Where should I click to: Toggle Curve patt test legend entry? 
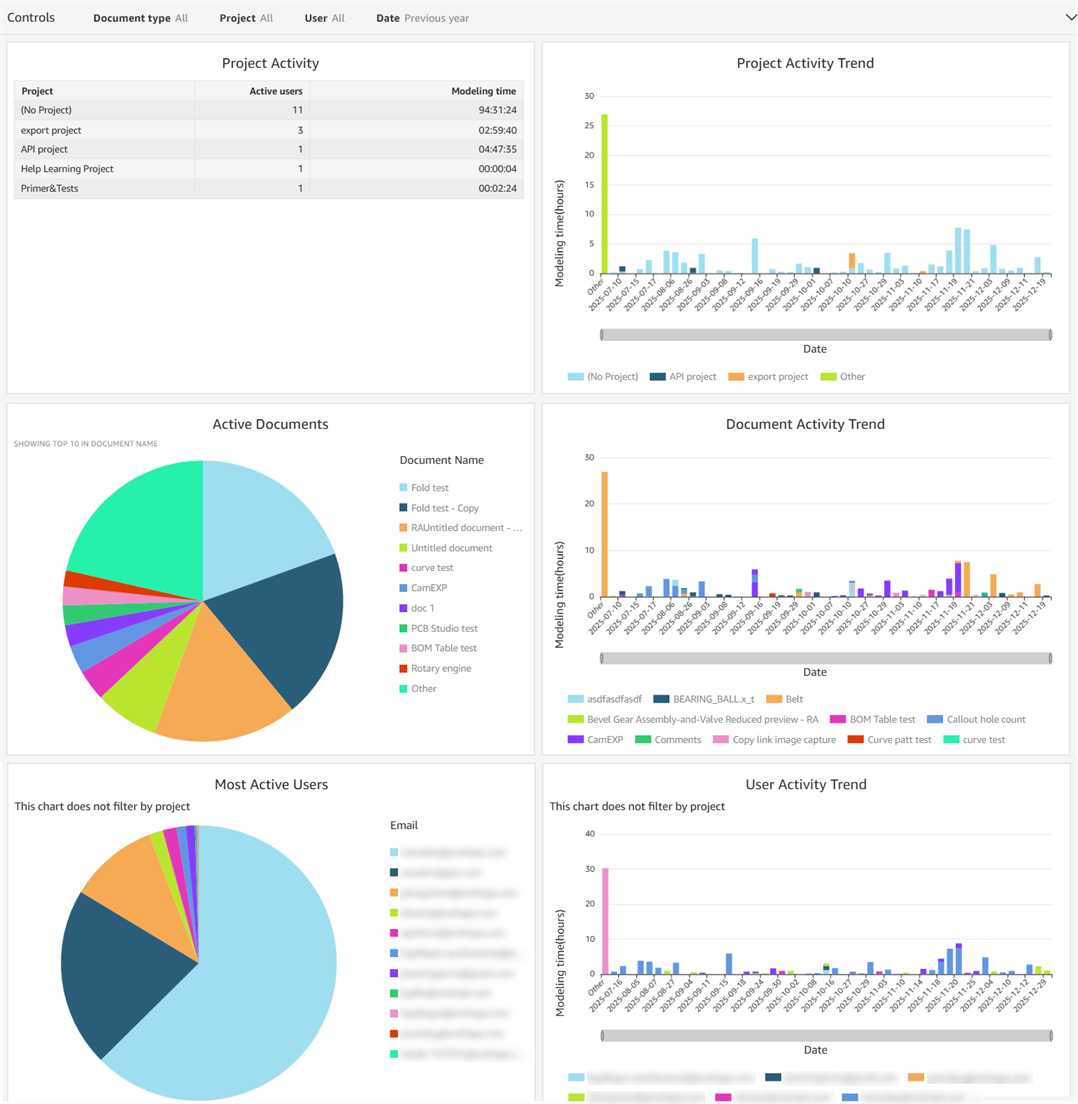point(889,740)
